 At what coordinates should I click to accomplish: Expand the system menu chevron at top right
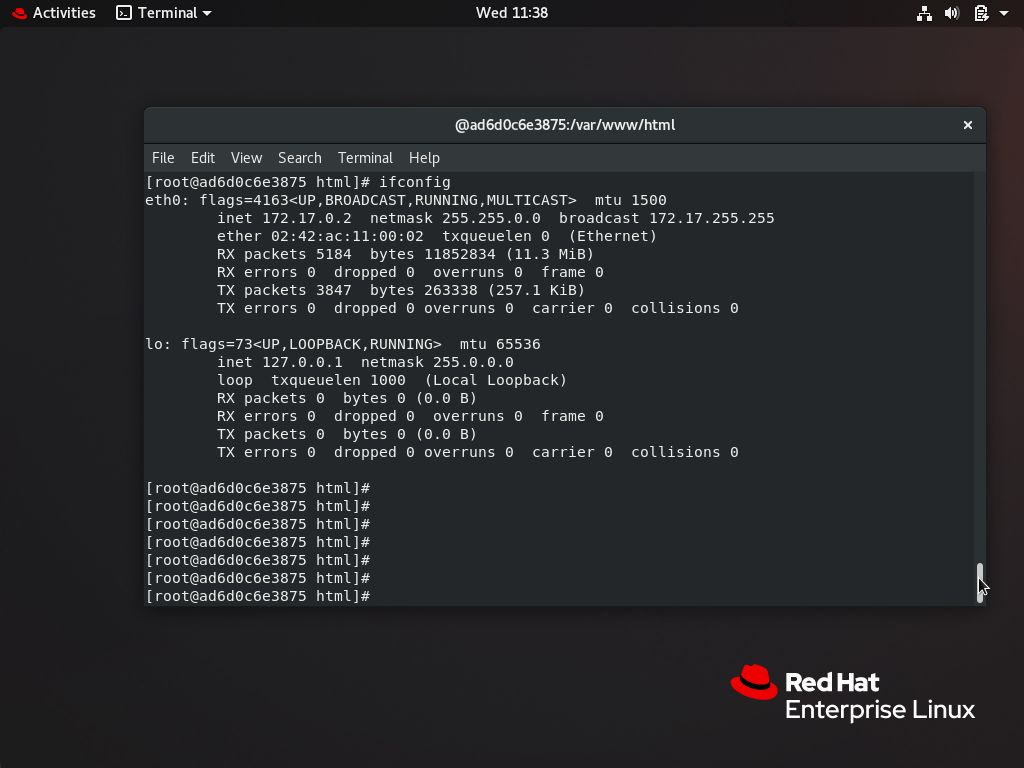click(x=1005, y=13)
